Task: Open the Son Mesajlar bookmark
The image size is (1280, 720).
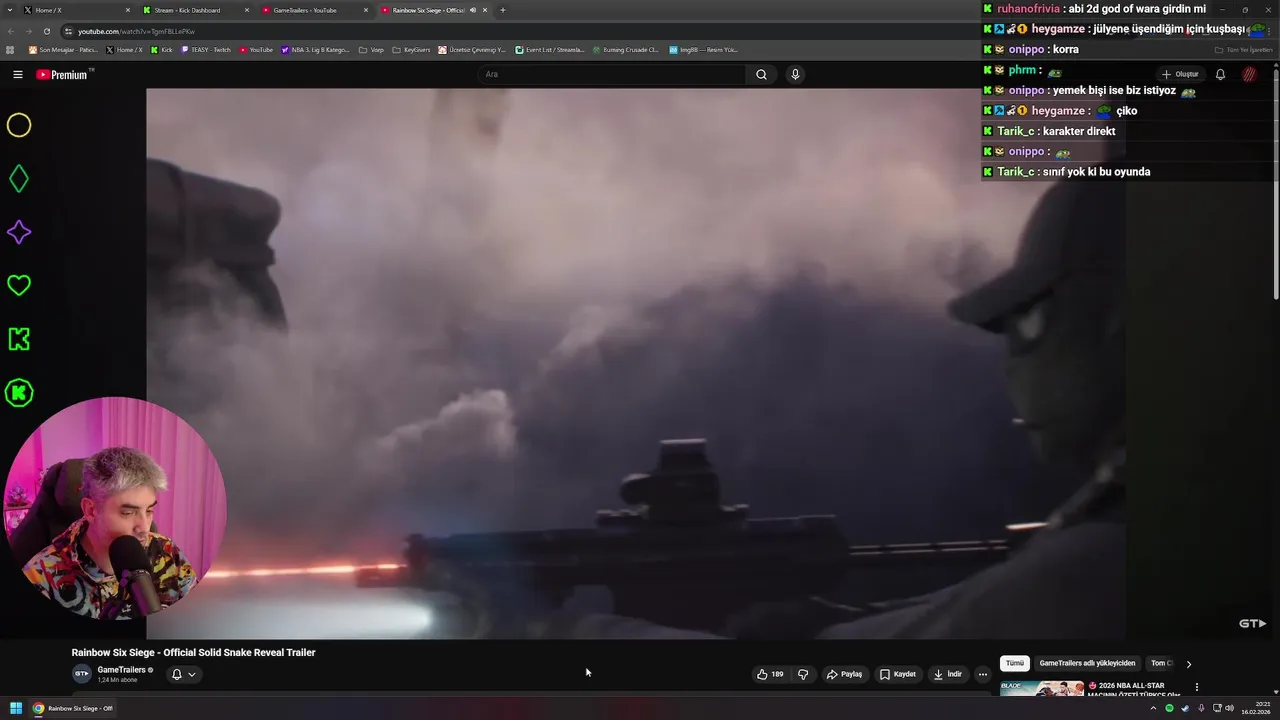Action: pos(63,49)
